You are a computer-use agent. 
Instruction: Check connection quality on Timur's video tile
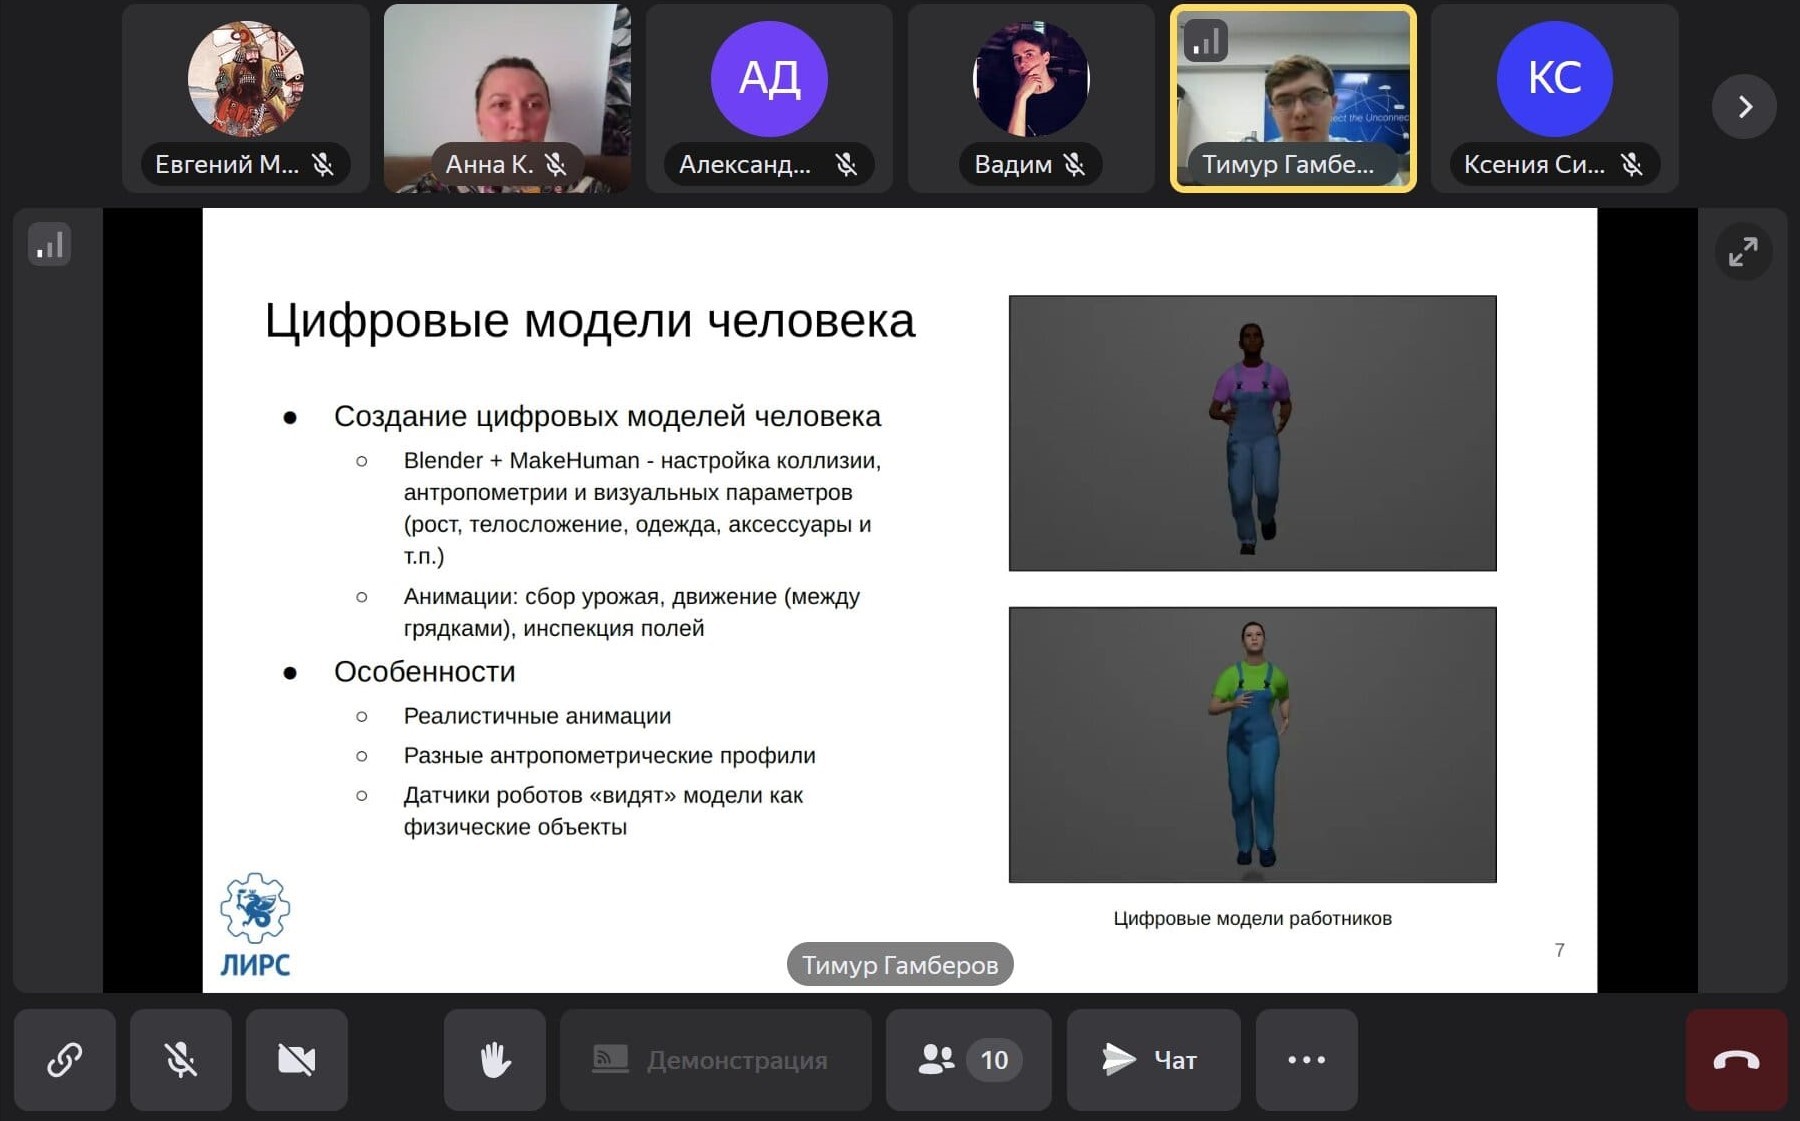point(1205,40)
